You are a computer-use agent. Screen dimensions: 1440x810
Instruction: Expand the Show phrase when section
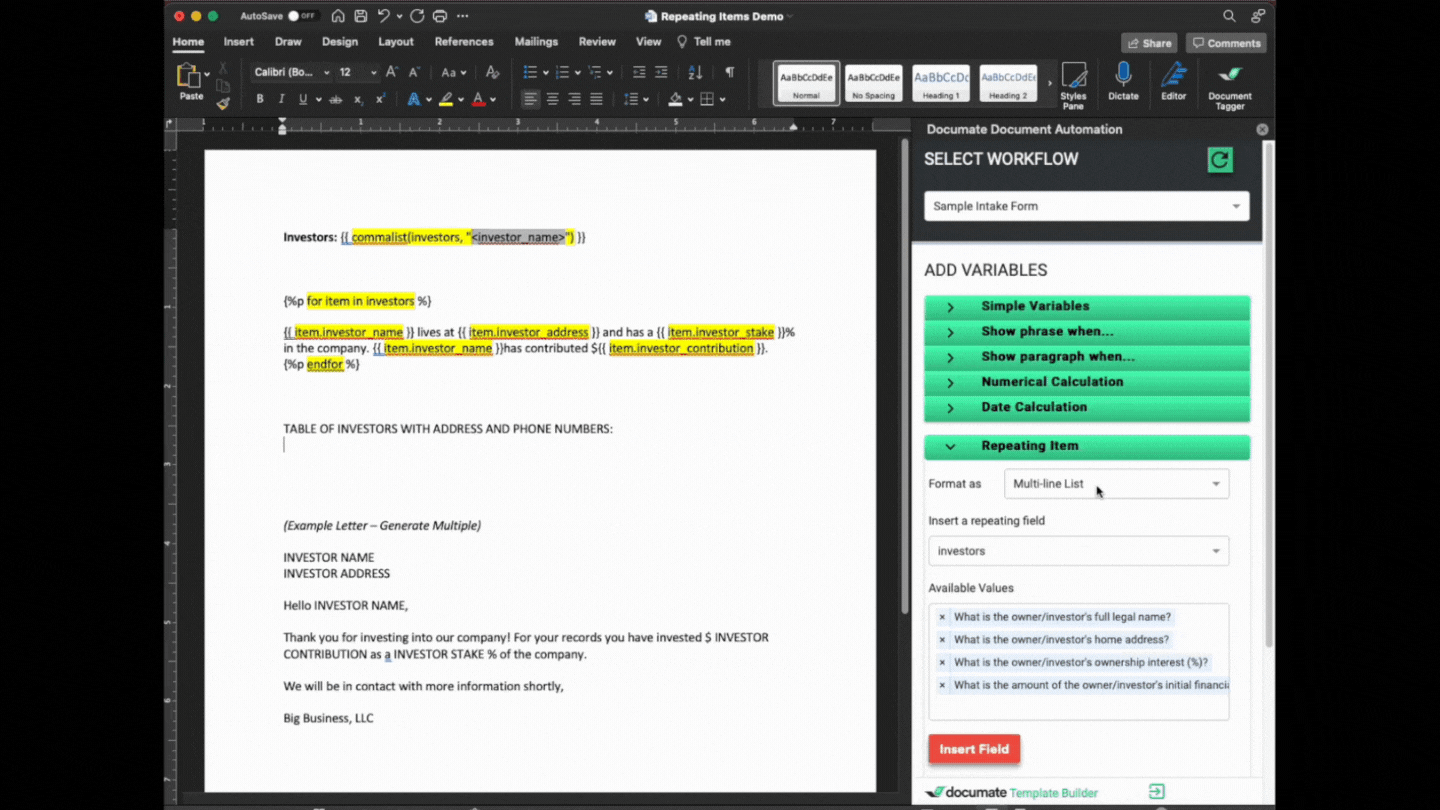click(x=1086, y=331)
